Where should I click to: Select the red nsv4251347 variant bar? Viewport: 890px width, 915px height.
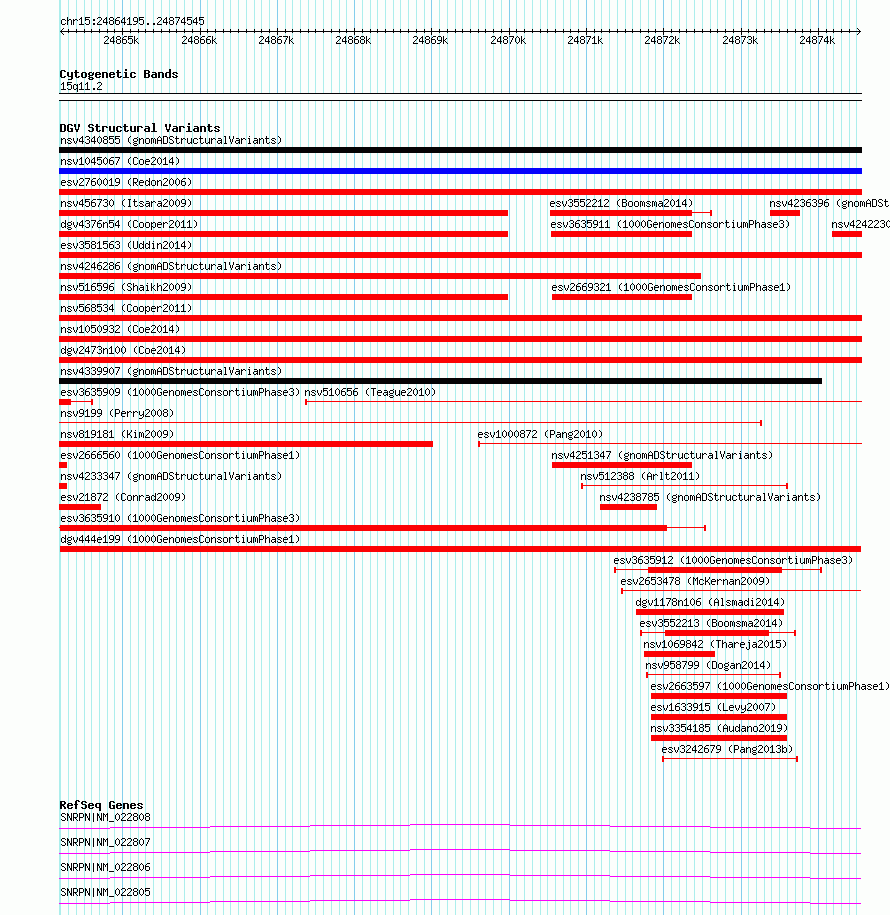tap(622, 465)
